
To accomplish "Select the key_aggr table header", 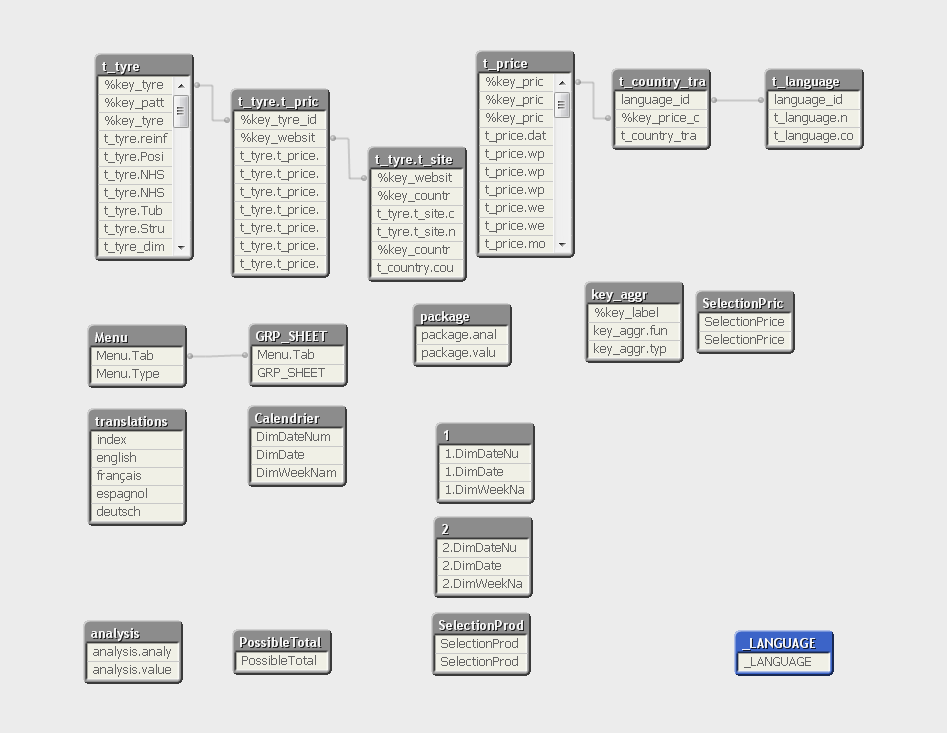I will pos(634,294).
